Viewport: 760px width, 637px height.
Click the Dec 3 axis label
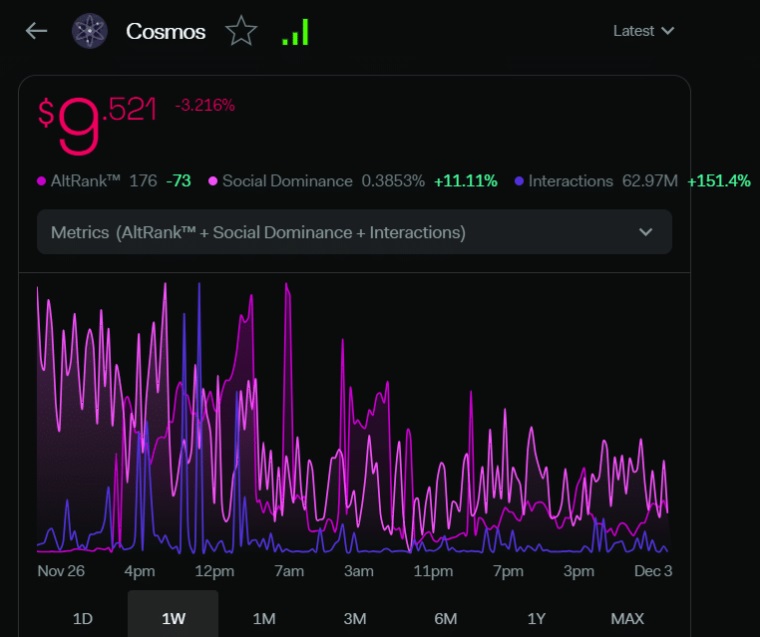(653, 571)
